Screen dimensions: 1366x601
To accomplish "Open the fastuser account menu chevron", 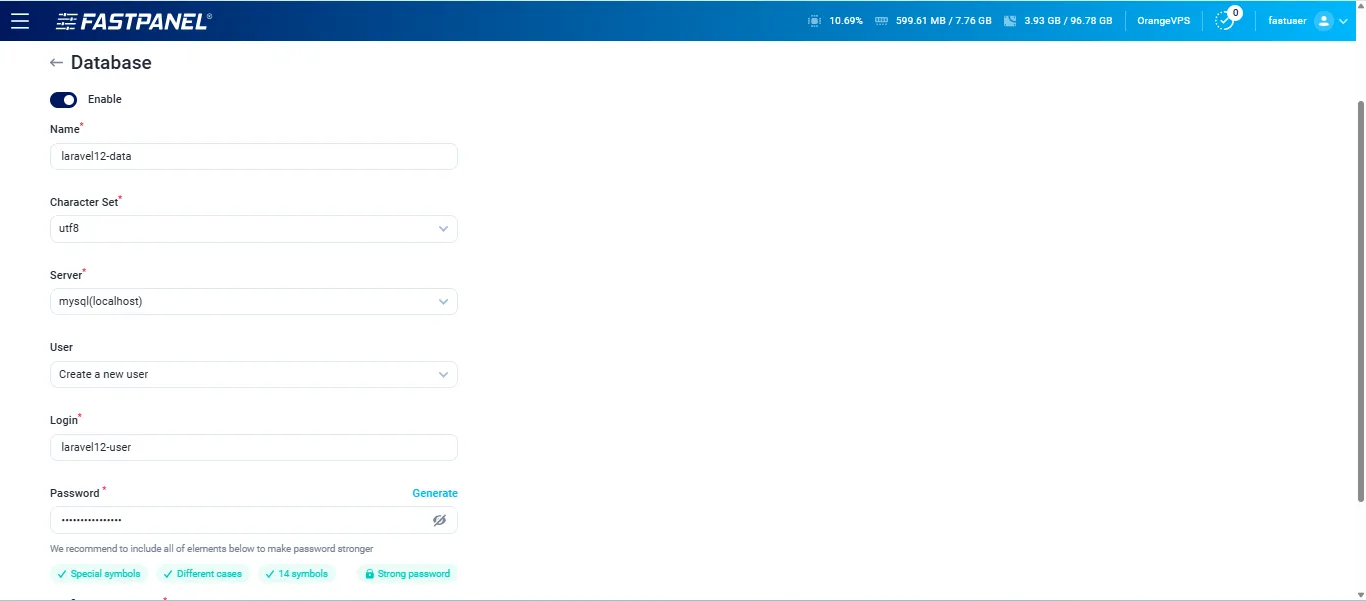I will point(1343,21).
